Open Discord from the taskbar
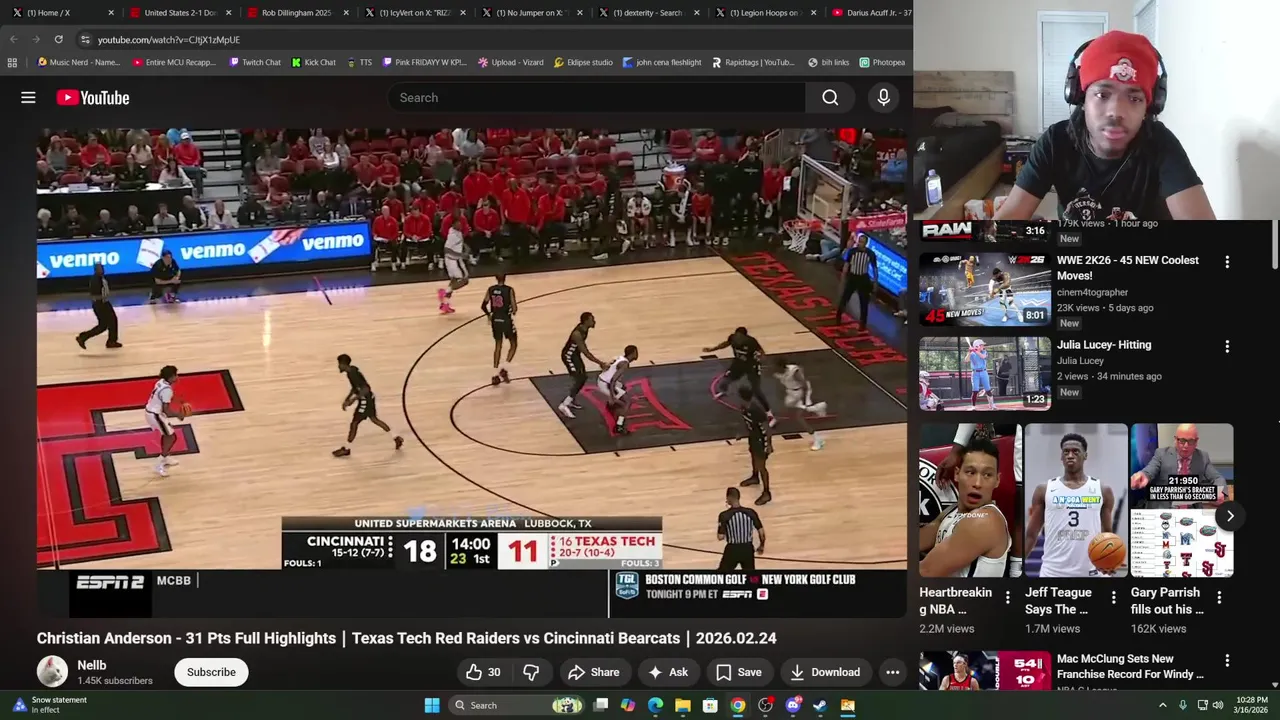This screenshot has height=720, width=1280. click(793, 705)
